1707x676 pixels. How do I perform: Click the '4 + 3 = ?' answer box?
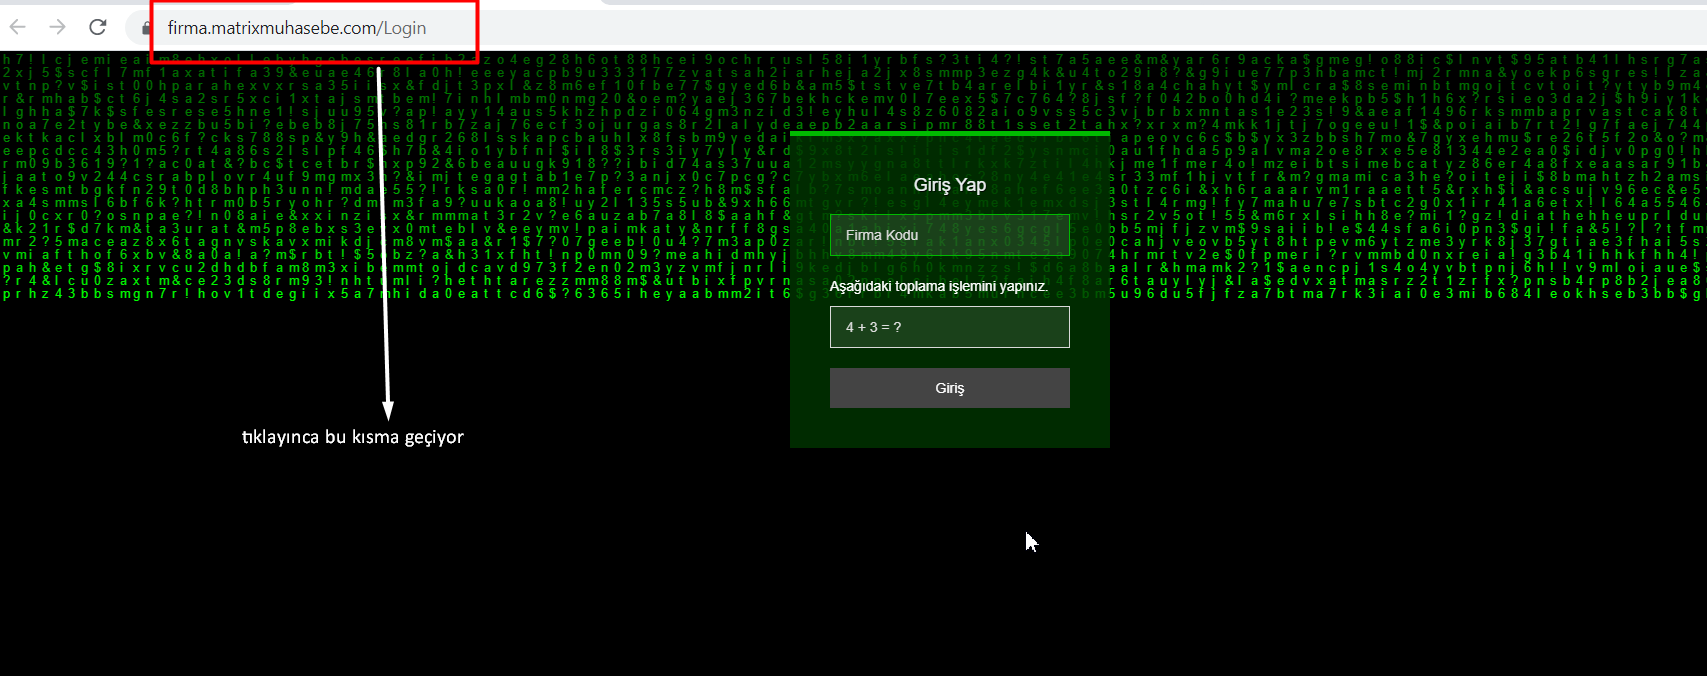pyautogui.click(x=949, y=327)
